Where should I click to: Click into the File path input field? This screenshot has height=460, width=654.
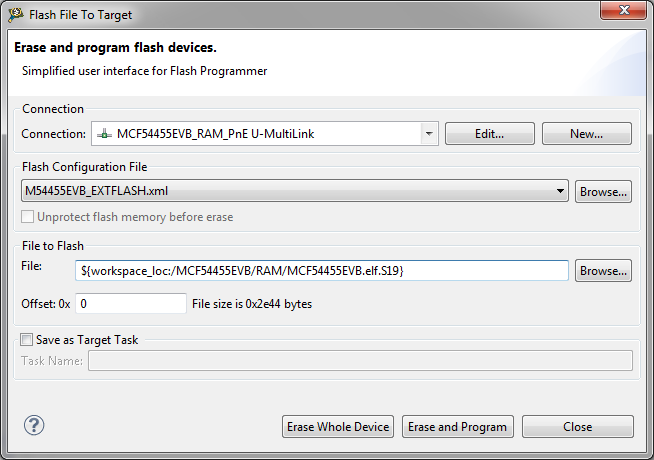tap(322, 271)
